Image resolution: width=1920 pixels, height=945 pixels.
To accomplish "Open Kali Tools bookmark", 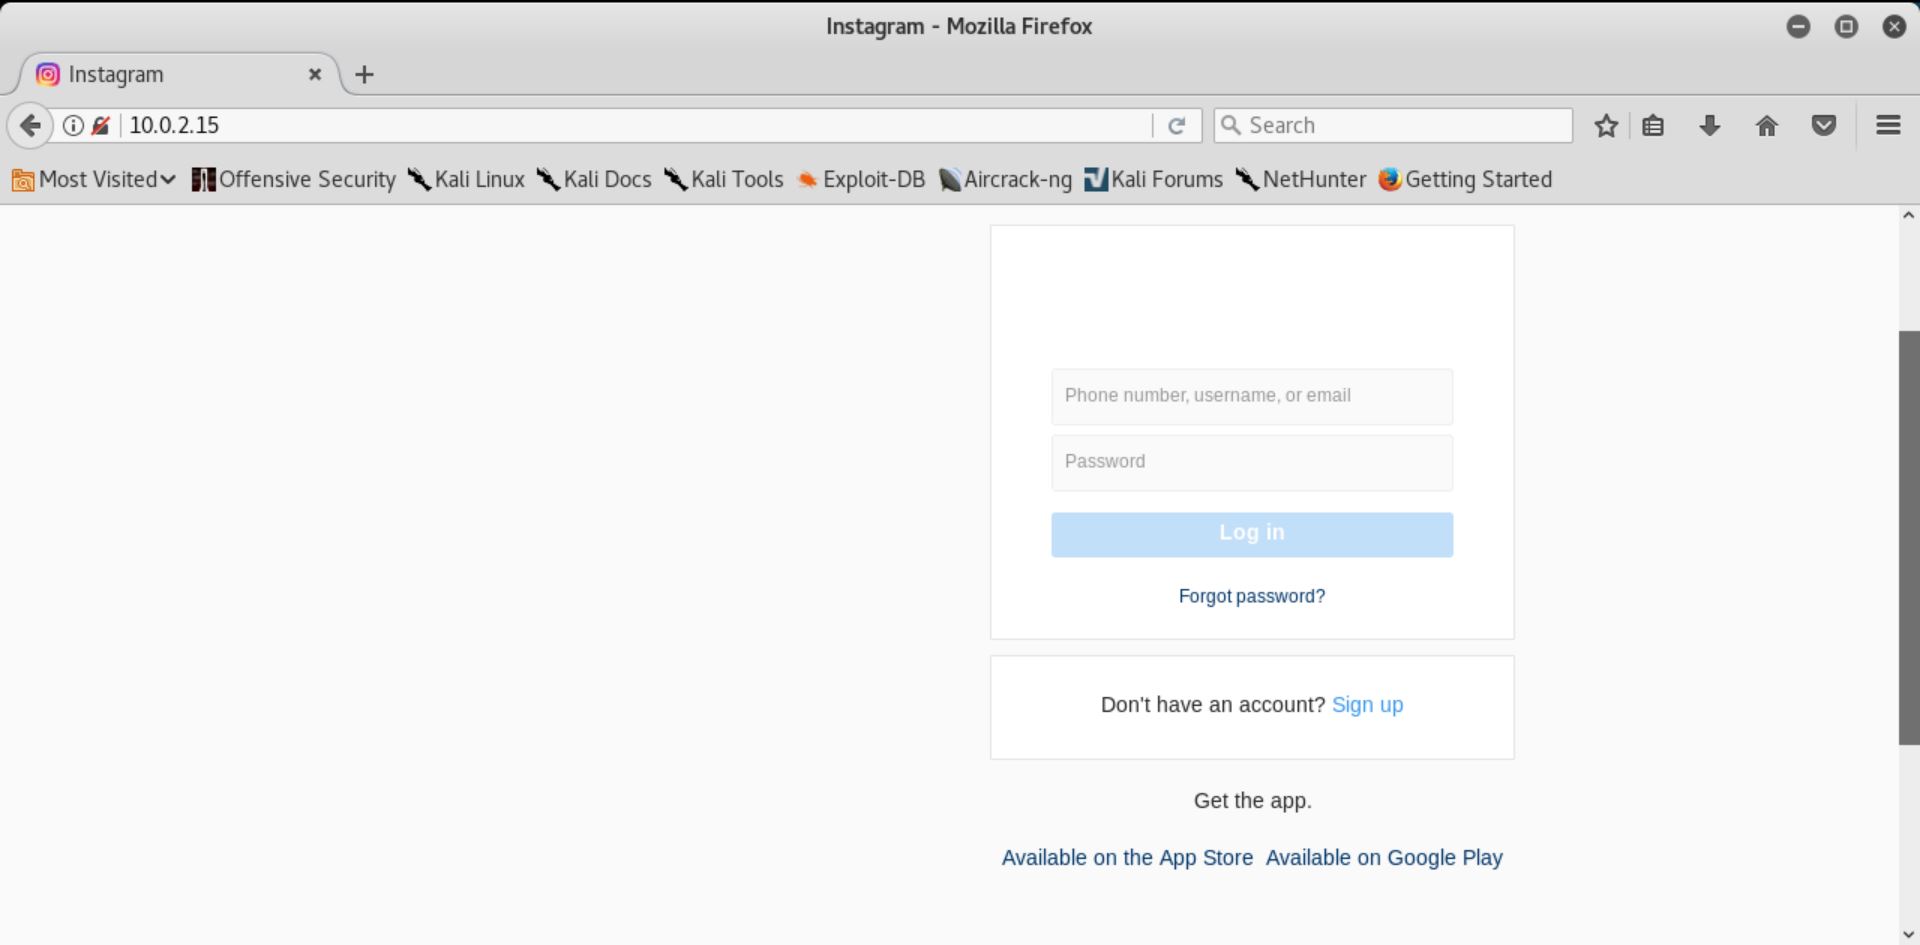I will pos(724,180).
